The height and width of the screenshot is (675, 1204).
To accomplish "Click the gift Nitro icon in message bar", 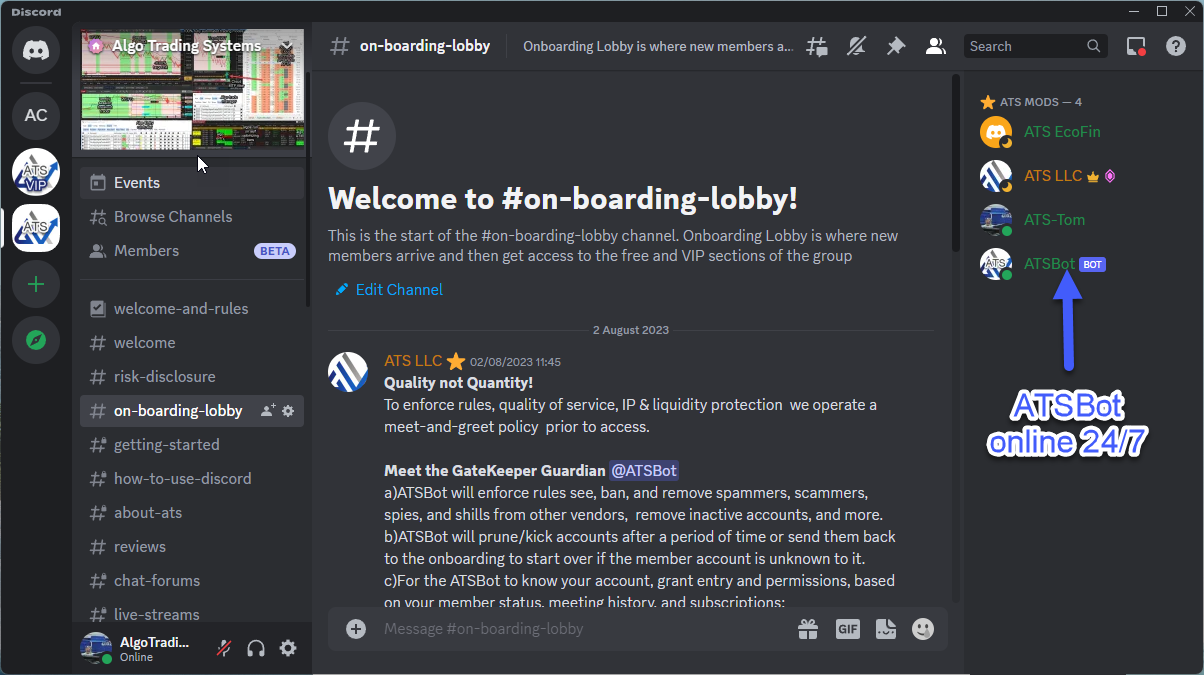I will tap(808, 628).
